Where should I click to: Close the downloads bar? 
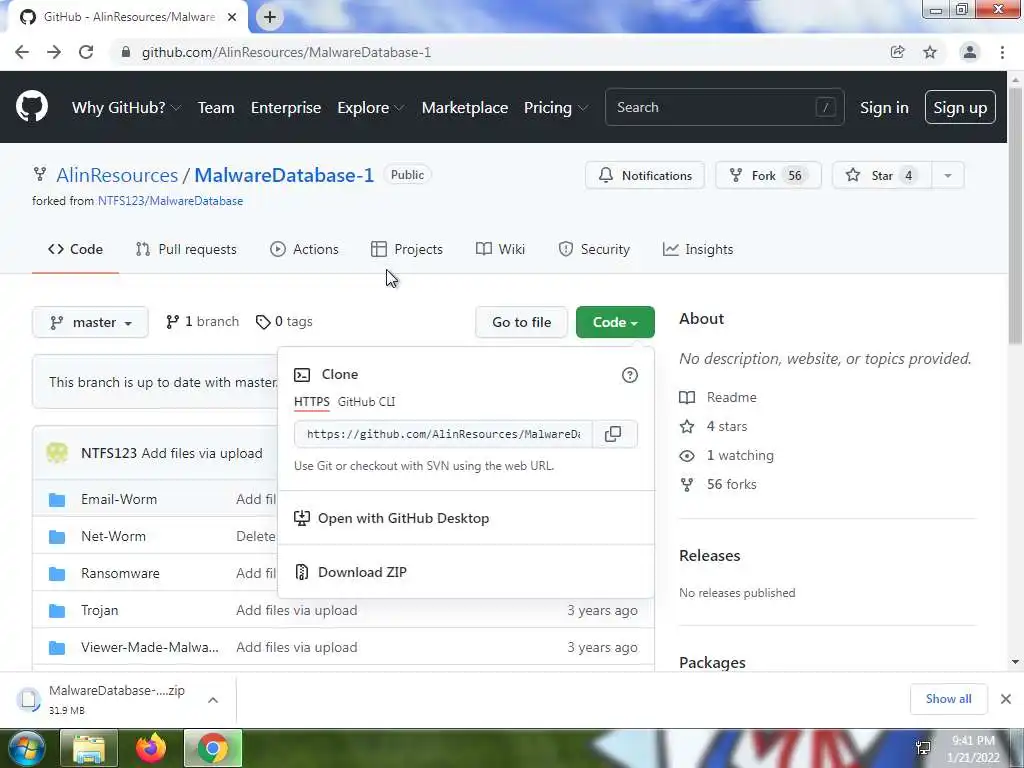(1006, 699)
